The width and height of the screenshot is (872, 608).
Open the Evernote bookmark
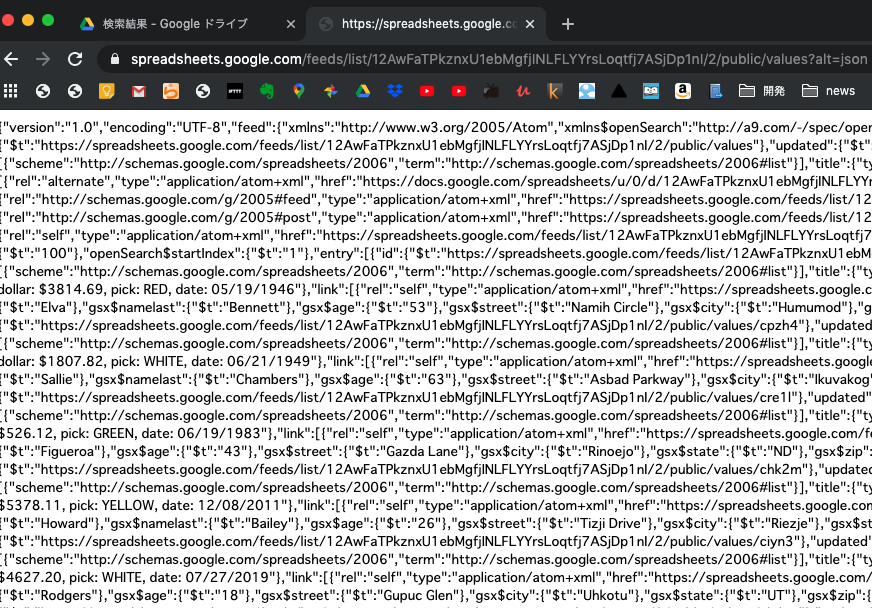point(267,91)
